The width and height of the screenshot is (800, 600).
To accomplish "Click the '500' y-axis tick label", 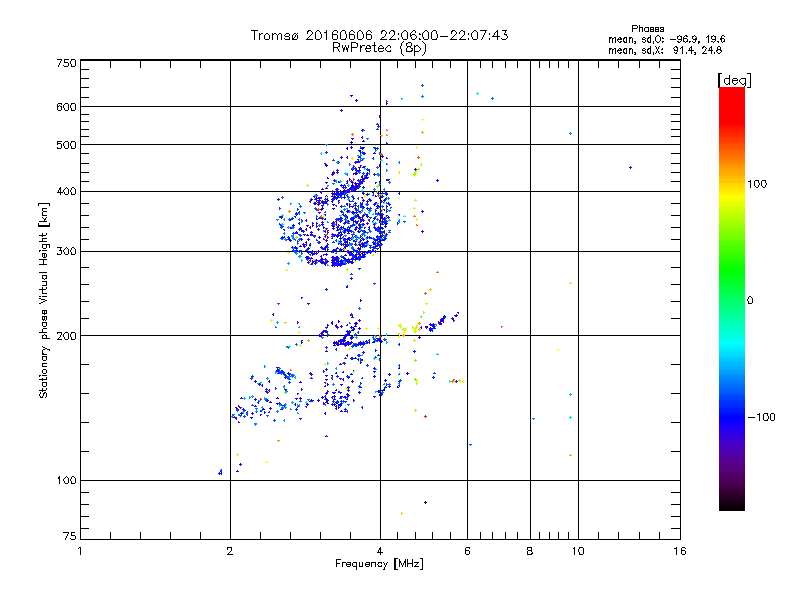I will pyautogui.click(x=66, y=145).
